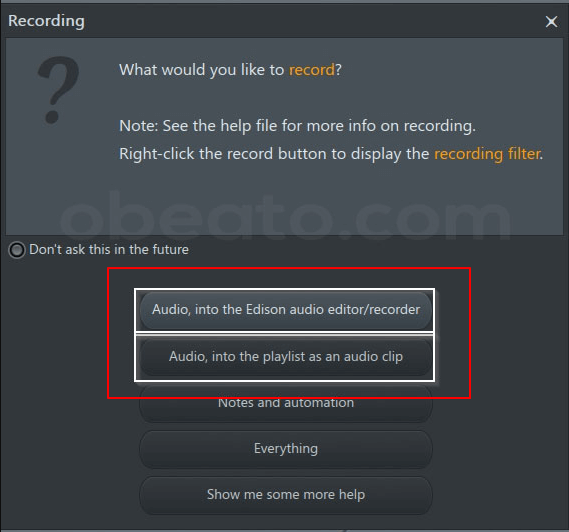Click the "Don't ask this in the future" label text

(109, 250)
